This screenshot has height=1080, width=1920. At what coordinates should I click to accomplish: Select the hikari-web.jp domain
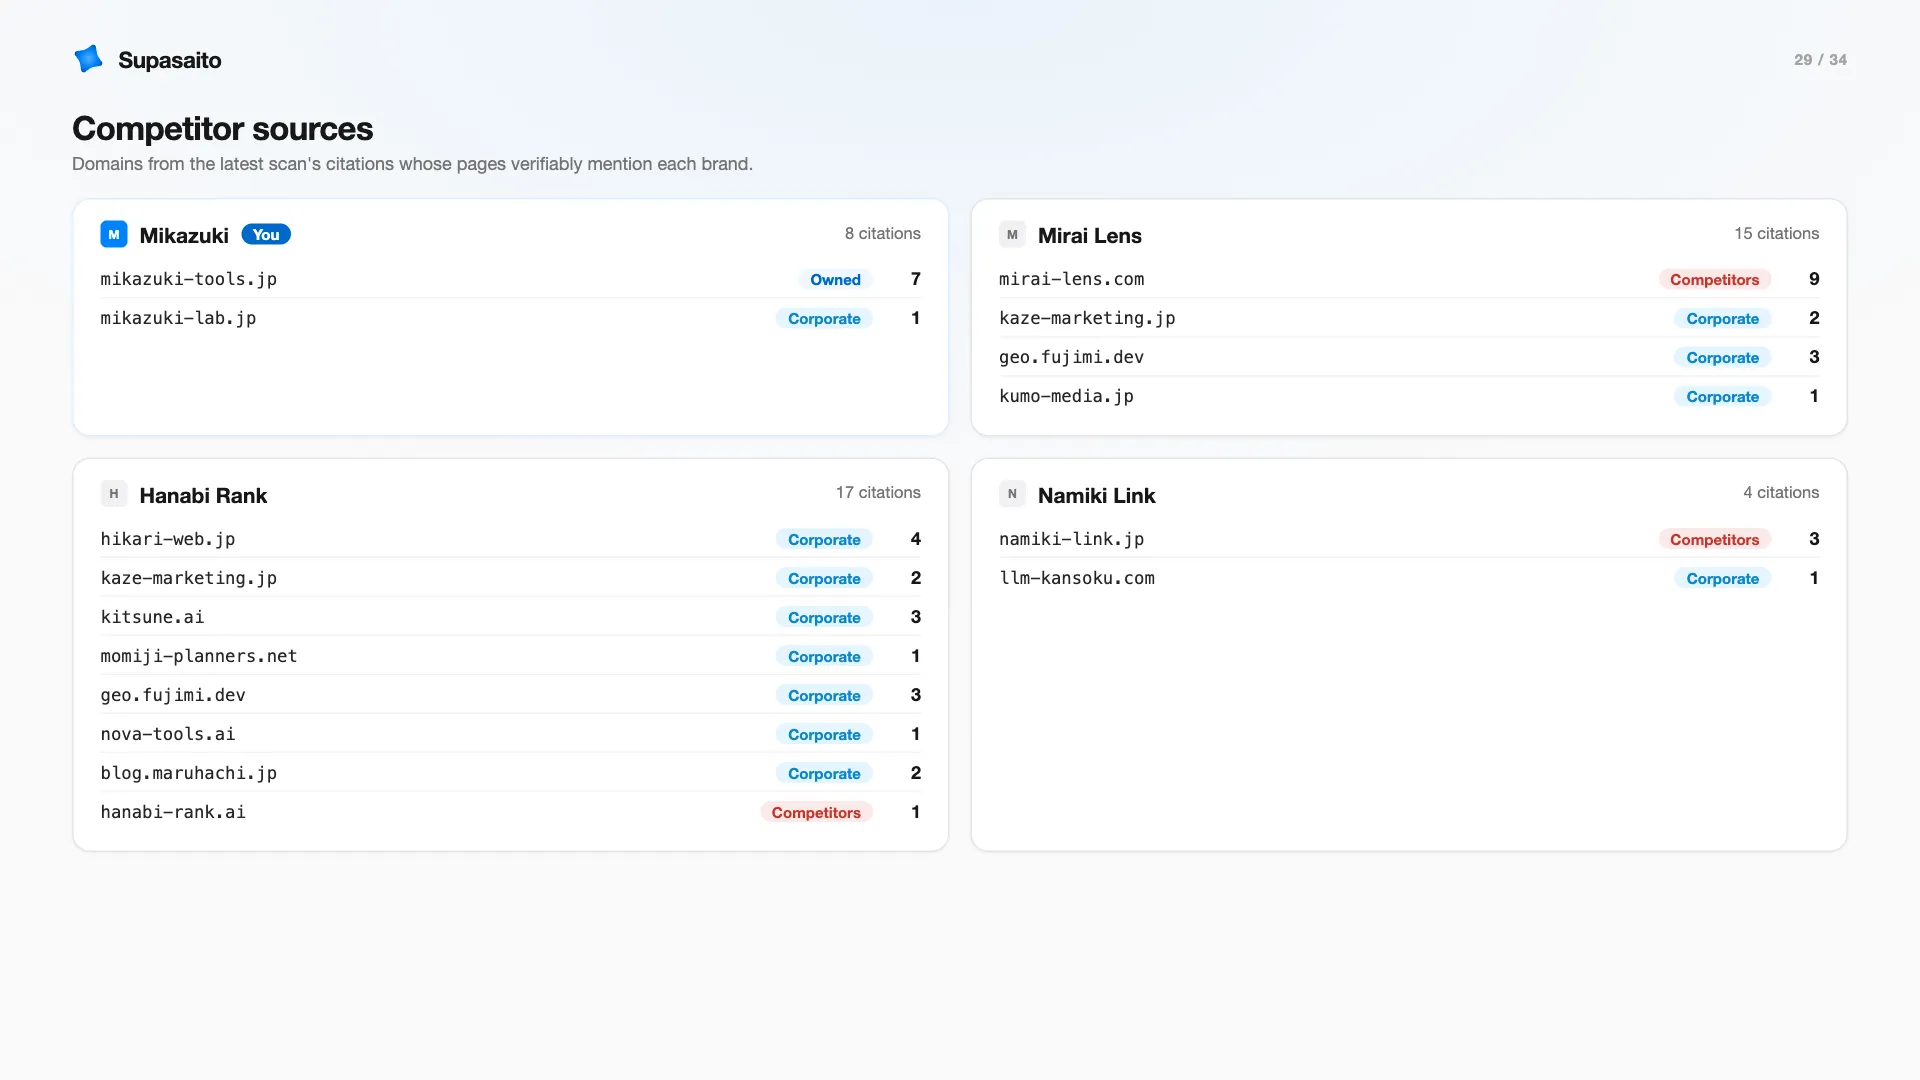168,539
